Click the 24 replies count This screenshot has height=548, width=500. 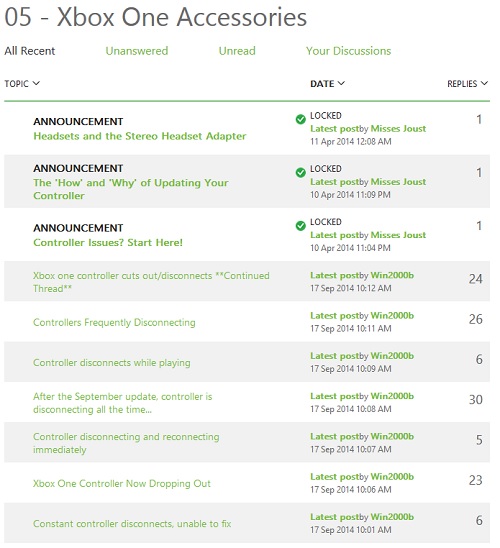[476, 279]
